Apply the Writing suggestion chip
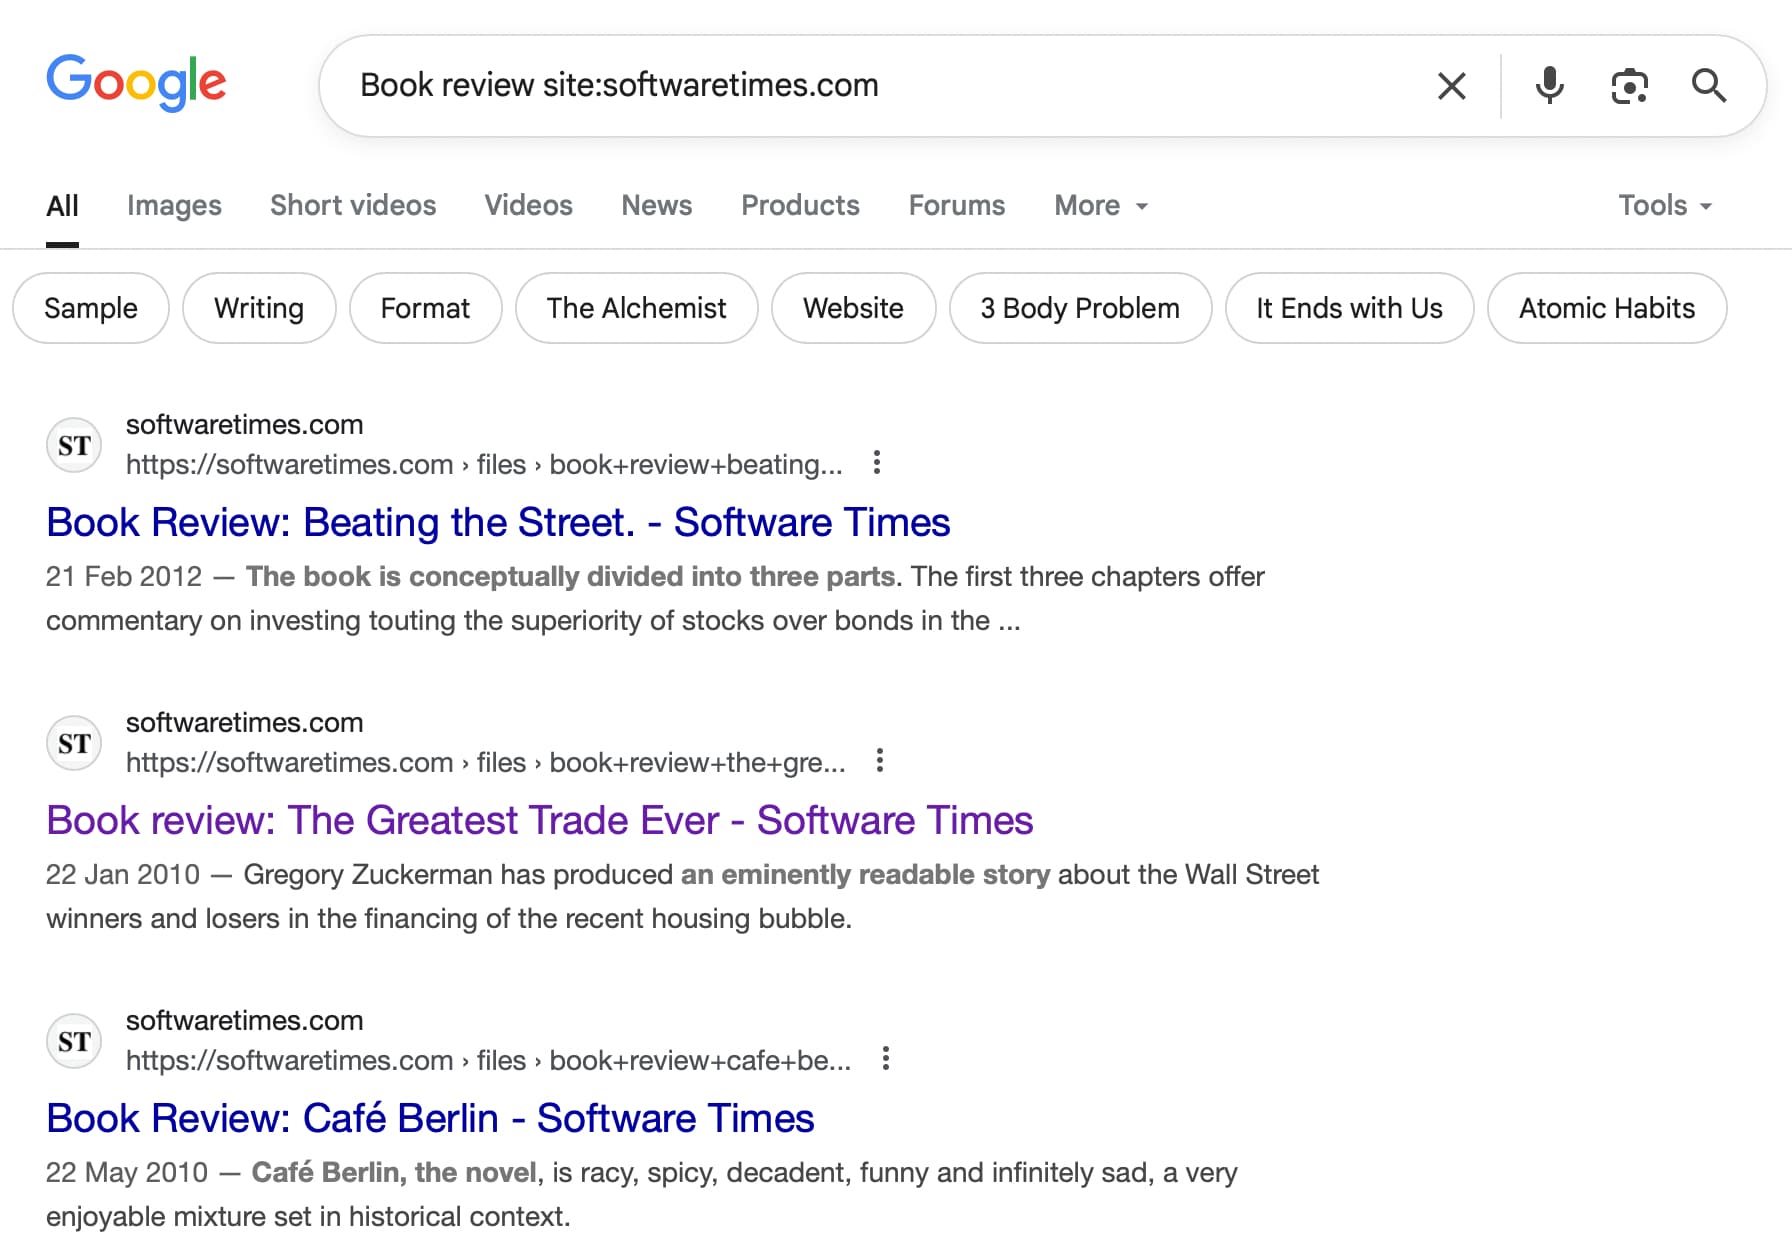The height and width of the screenshot is (1250, 1792). (x=259, y=308)
